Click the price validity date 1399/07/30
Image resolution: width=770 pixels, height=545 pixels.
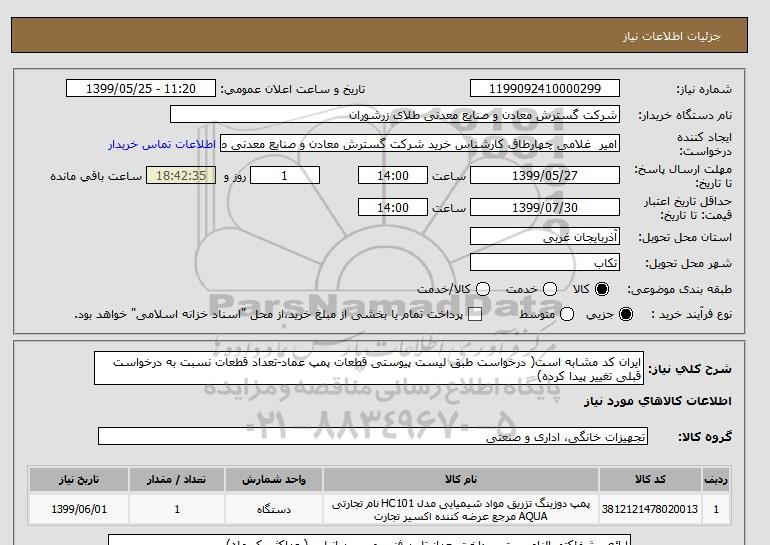tap(545, 207)
